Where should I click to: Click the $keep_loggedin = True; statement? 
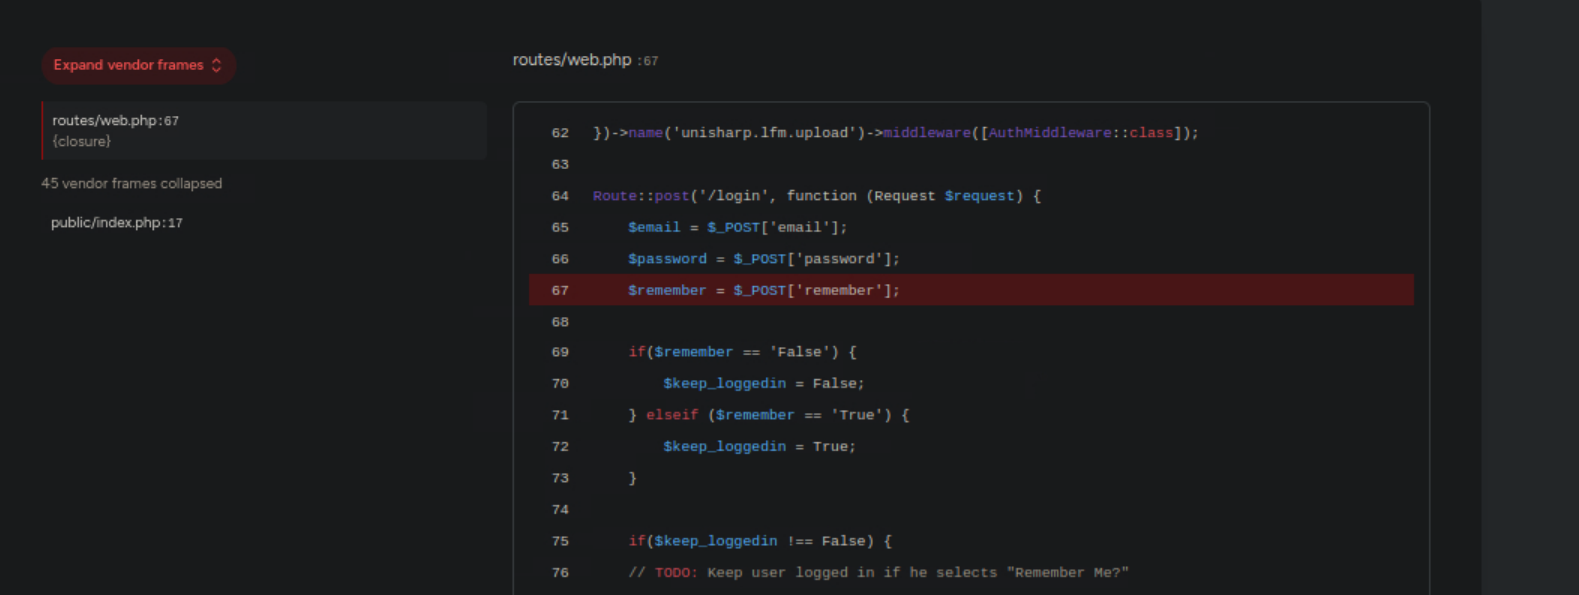759,446
